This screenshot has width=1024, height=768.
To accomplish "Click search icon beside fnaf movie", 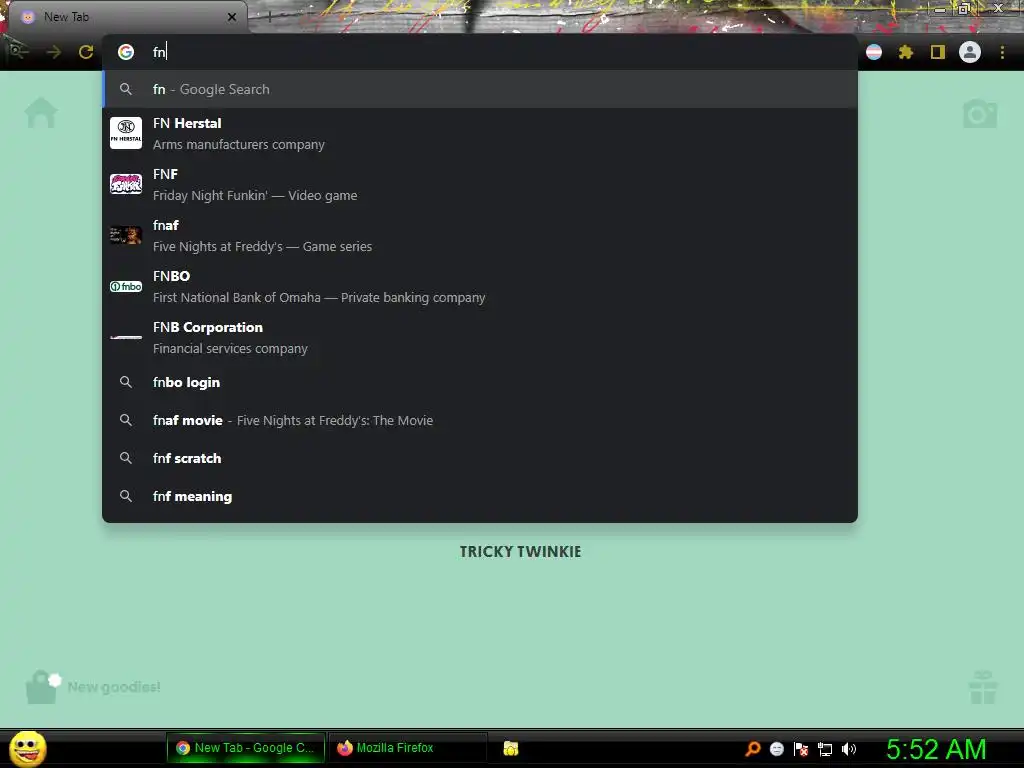I will (126, 420).
